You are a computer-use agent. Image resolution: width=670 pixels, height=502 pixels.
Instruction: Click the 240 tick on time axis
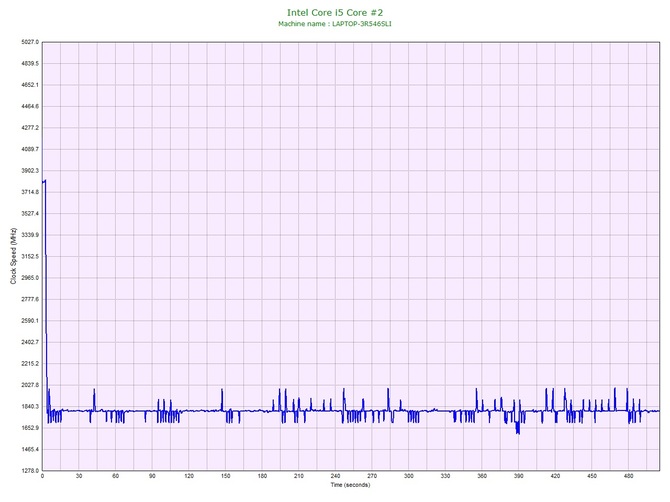point(335,476)
